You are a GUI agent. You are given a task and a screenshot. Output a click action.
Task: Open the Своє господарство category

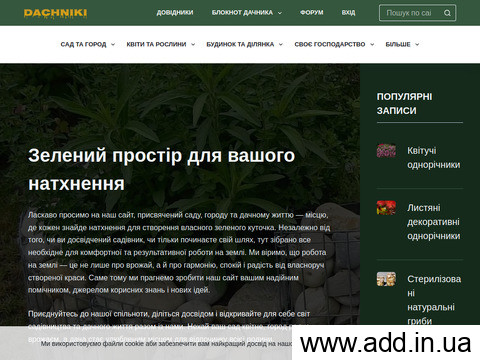tap(330, 44)
